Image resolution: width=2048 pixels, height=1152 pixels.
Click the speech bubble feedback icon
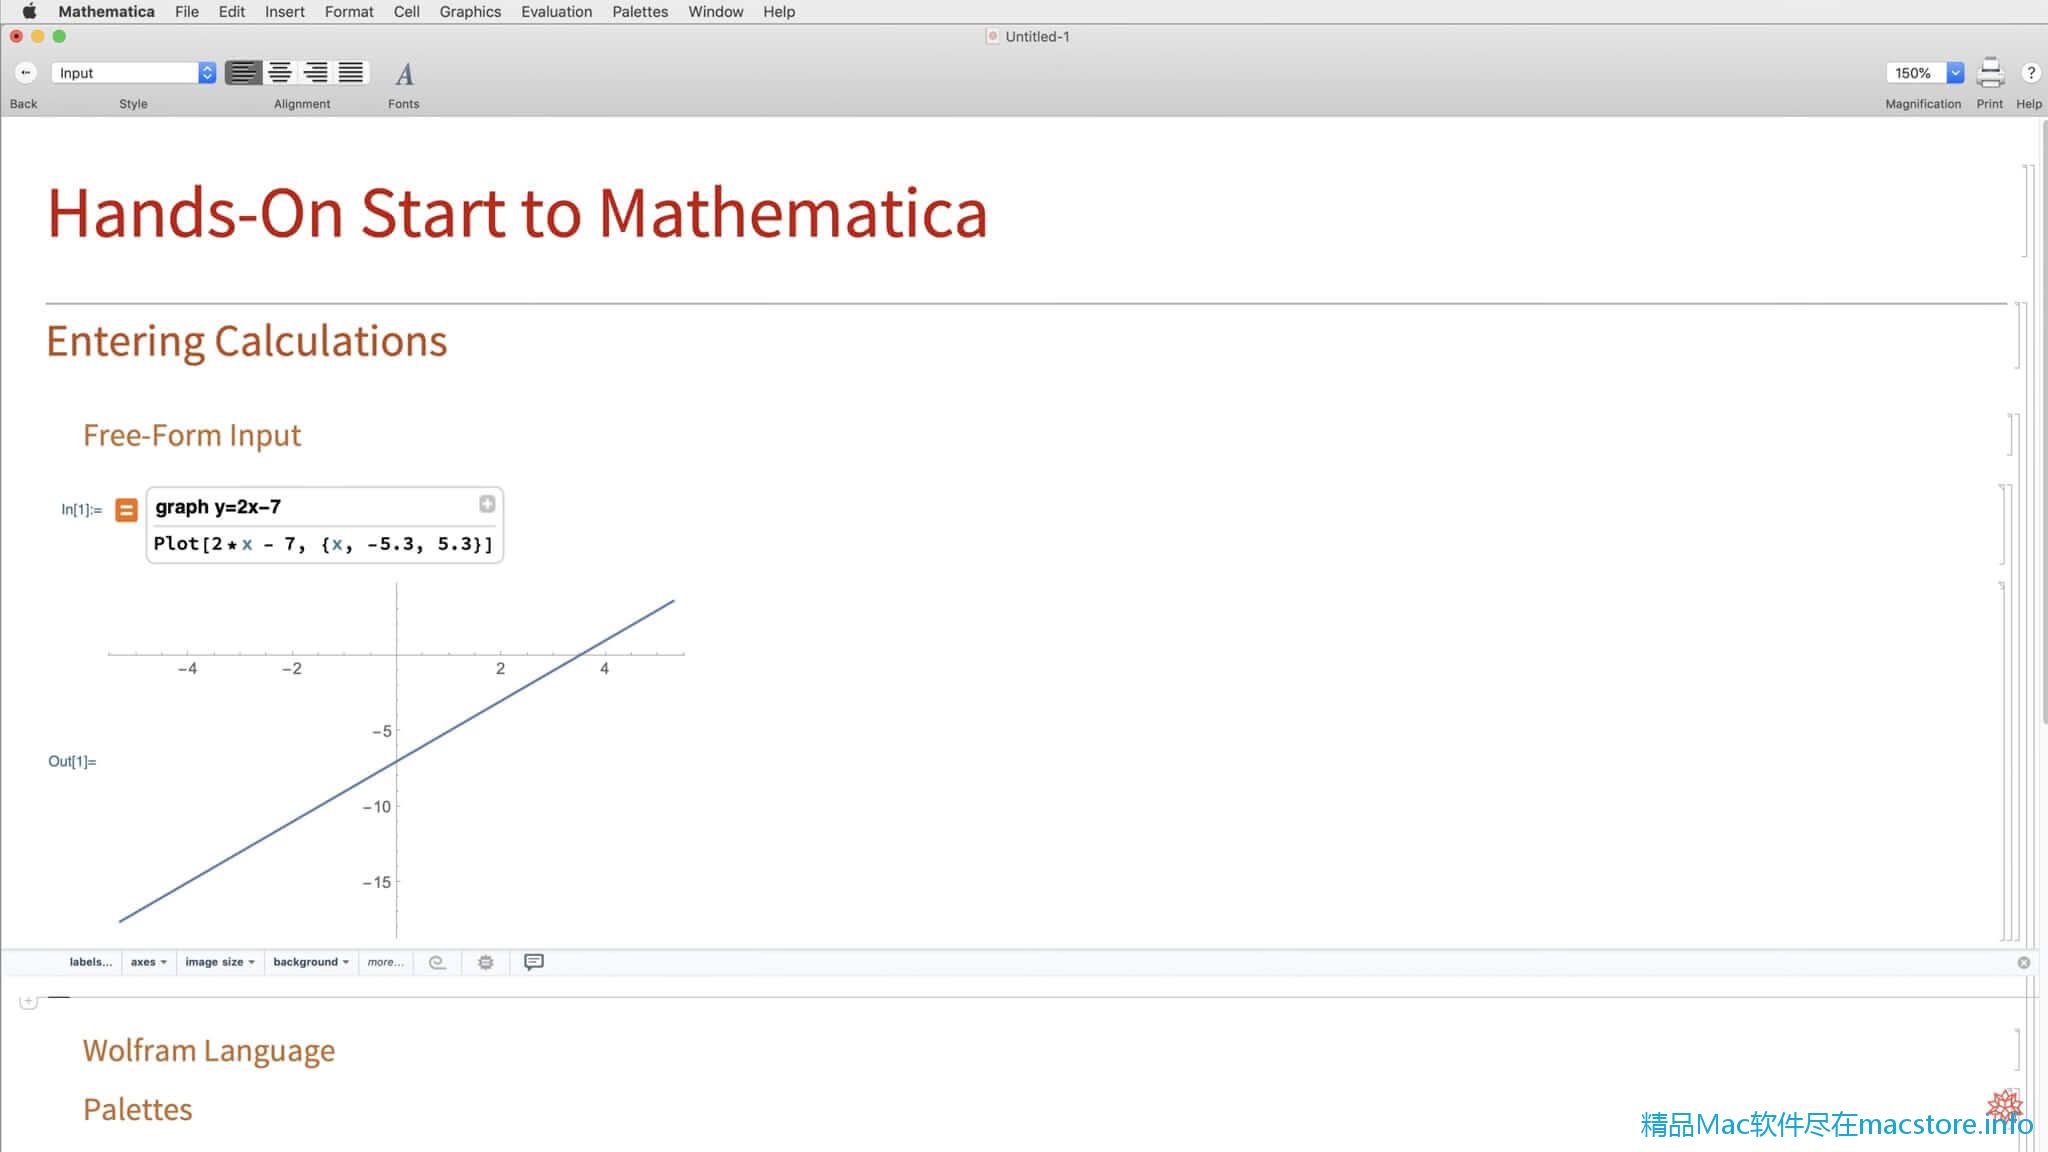534,962
